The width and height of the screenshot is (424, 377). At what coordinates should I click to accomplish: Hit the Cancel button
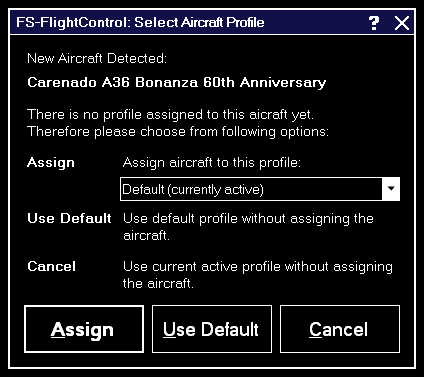(x=340, y=329)
